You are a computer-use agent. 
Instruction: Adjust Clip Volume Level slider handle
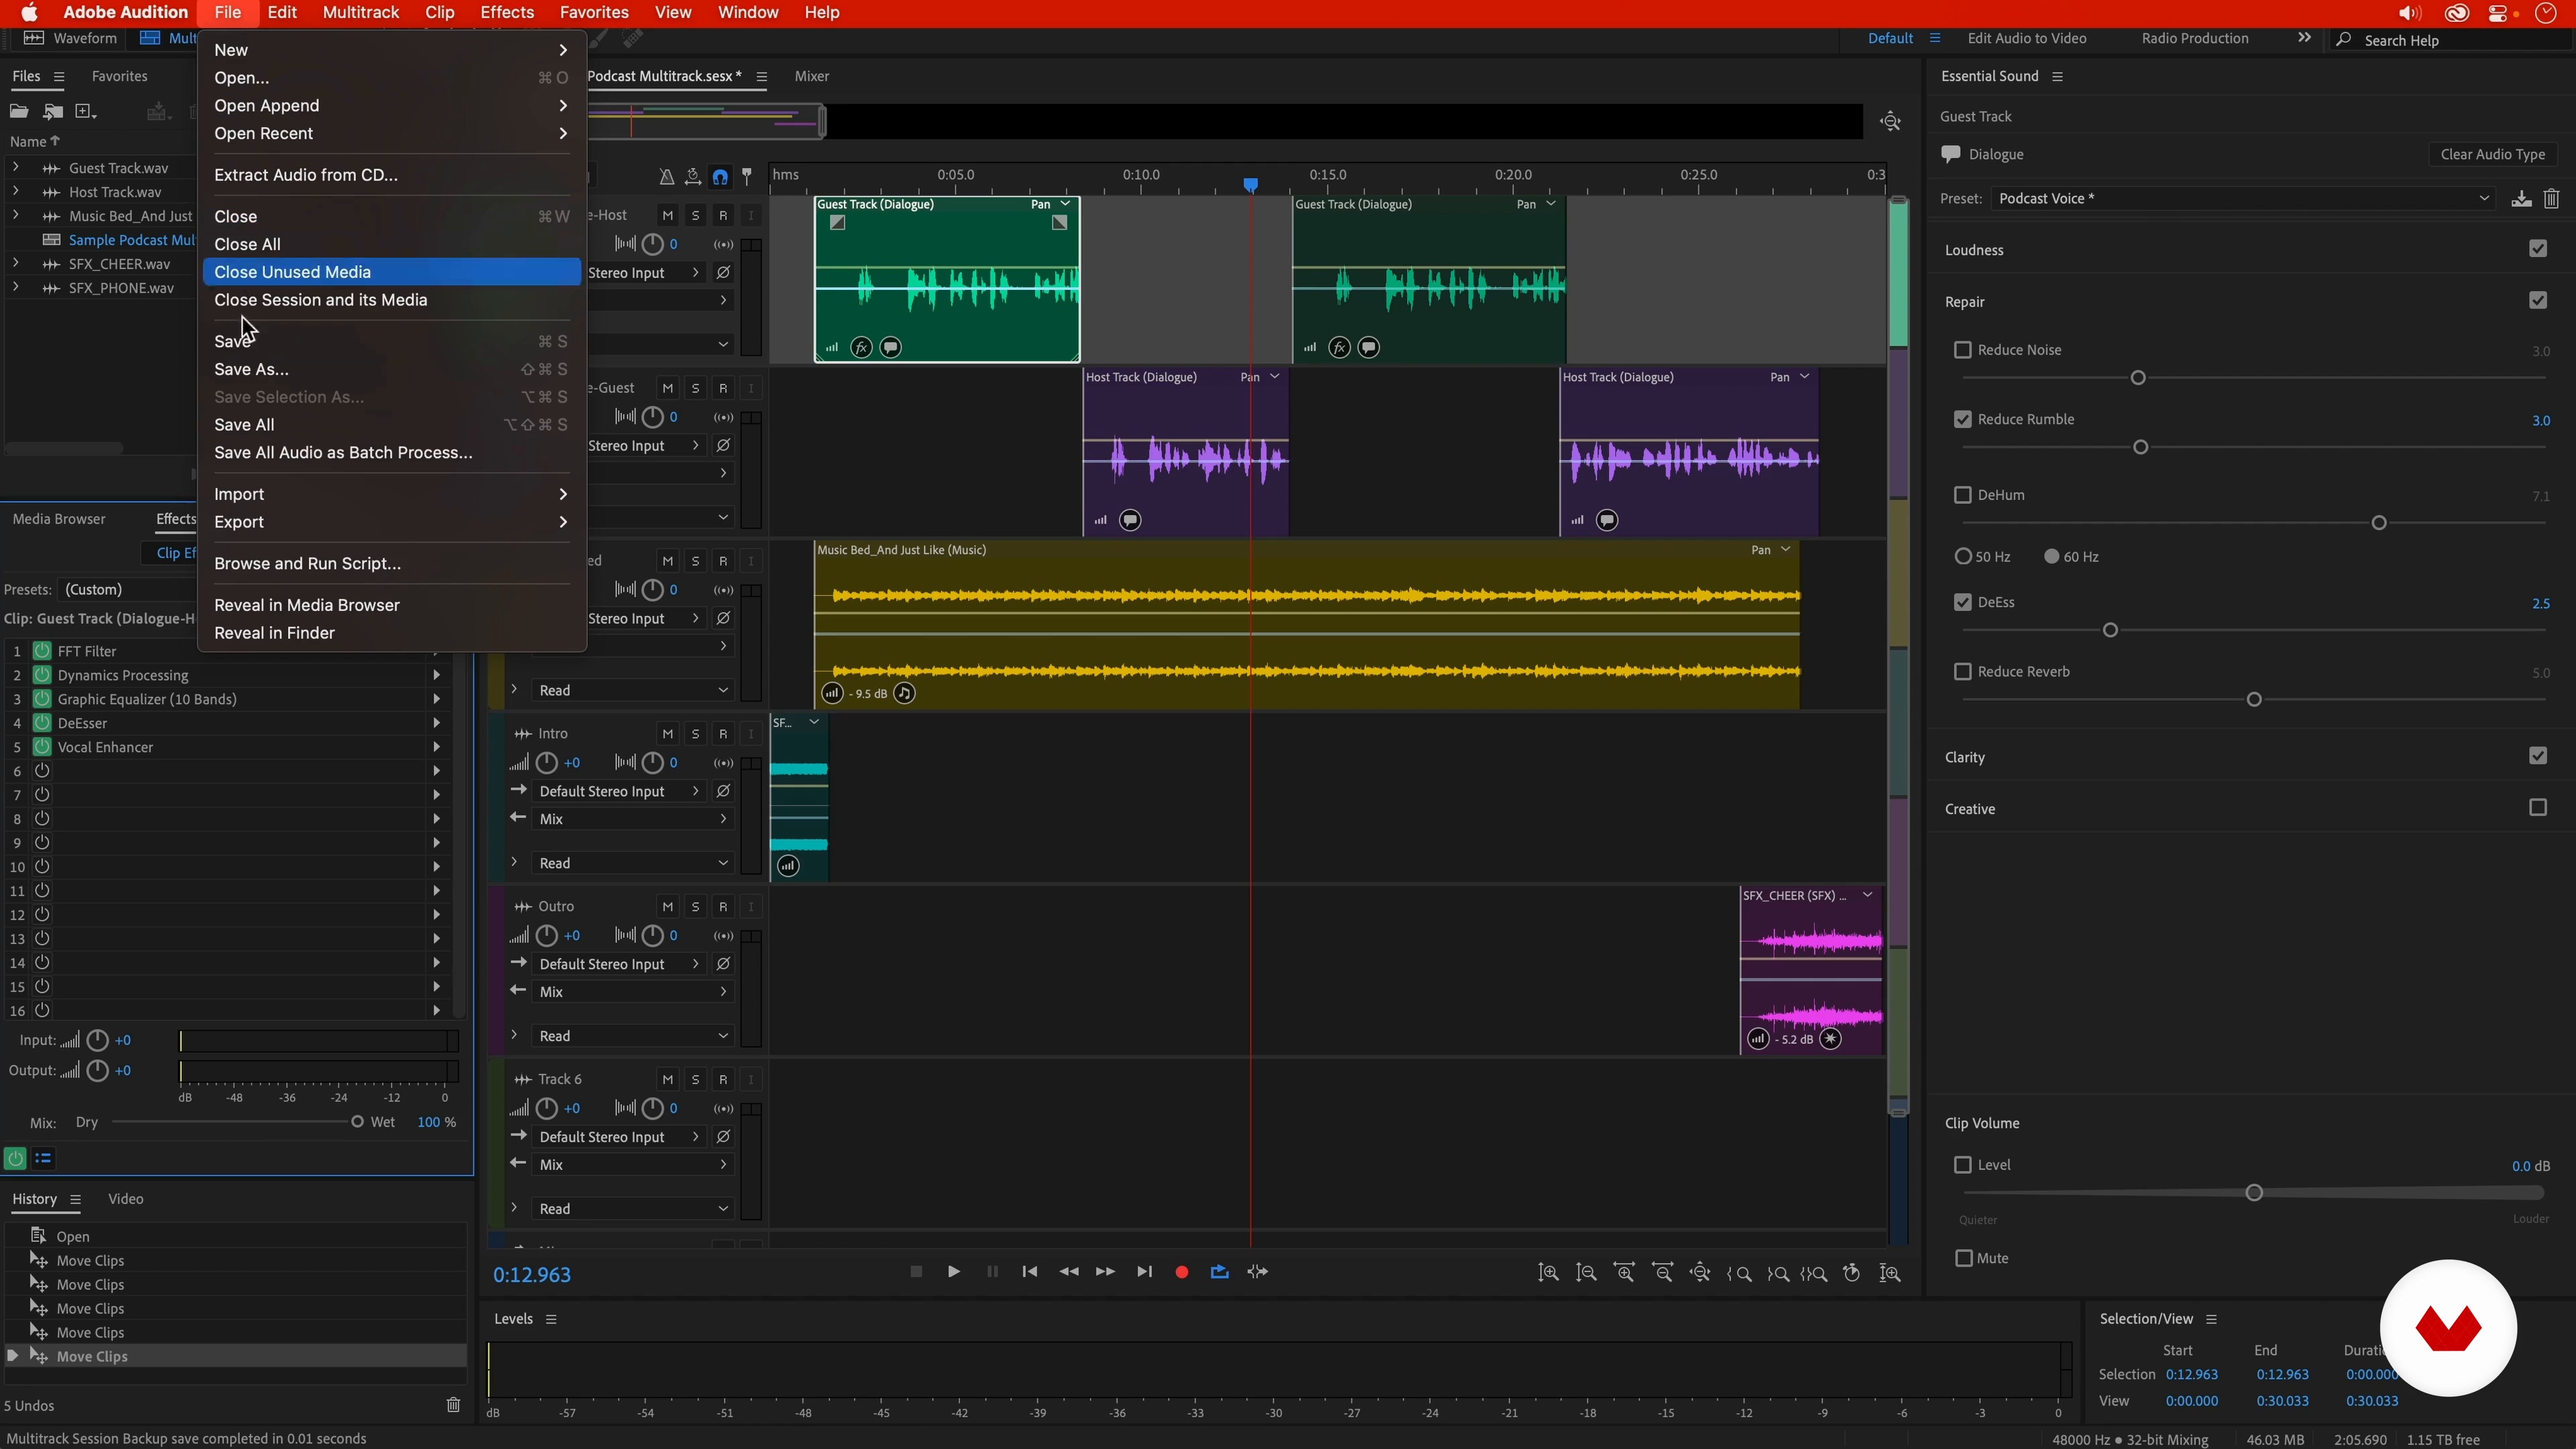point(2254,1192)
